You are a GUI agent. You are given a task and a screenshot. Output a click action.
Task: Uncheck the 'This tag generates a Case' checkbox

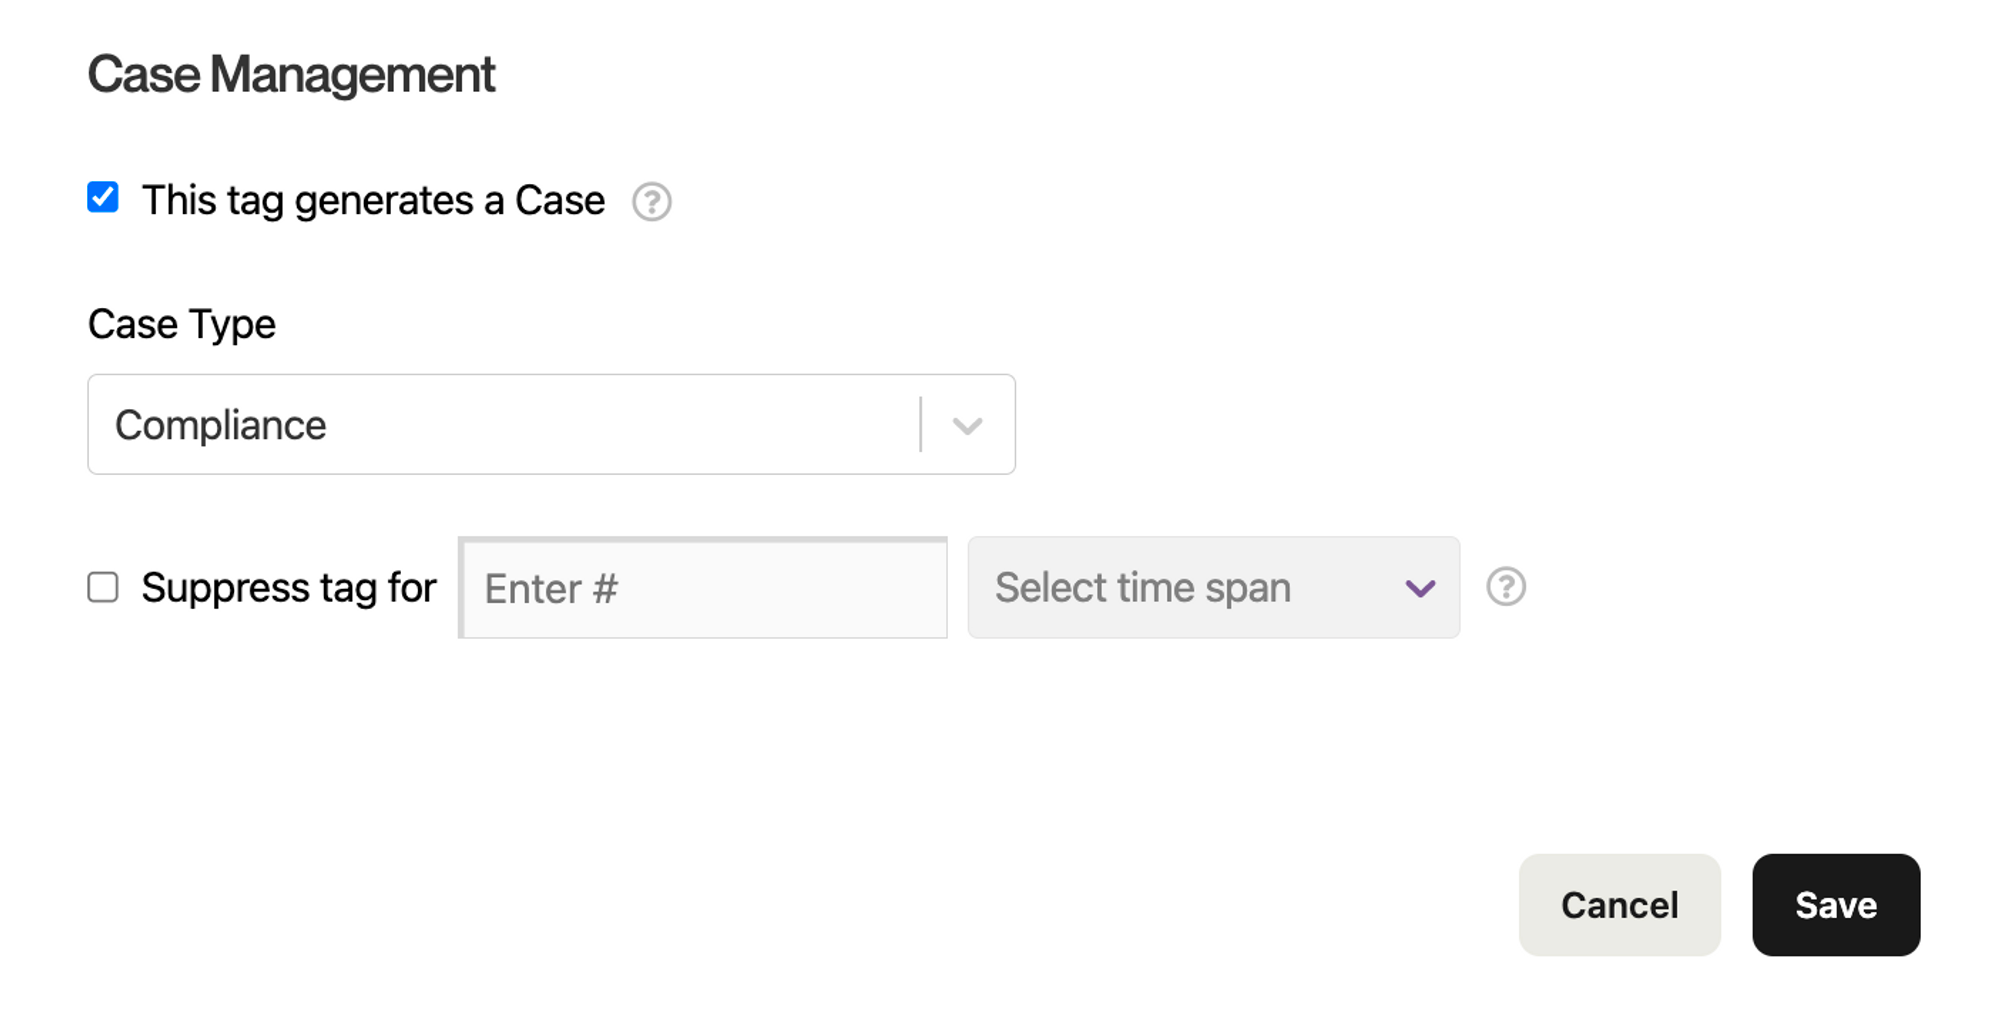[103, 197]
